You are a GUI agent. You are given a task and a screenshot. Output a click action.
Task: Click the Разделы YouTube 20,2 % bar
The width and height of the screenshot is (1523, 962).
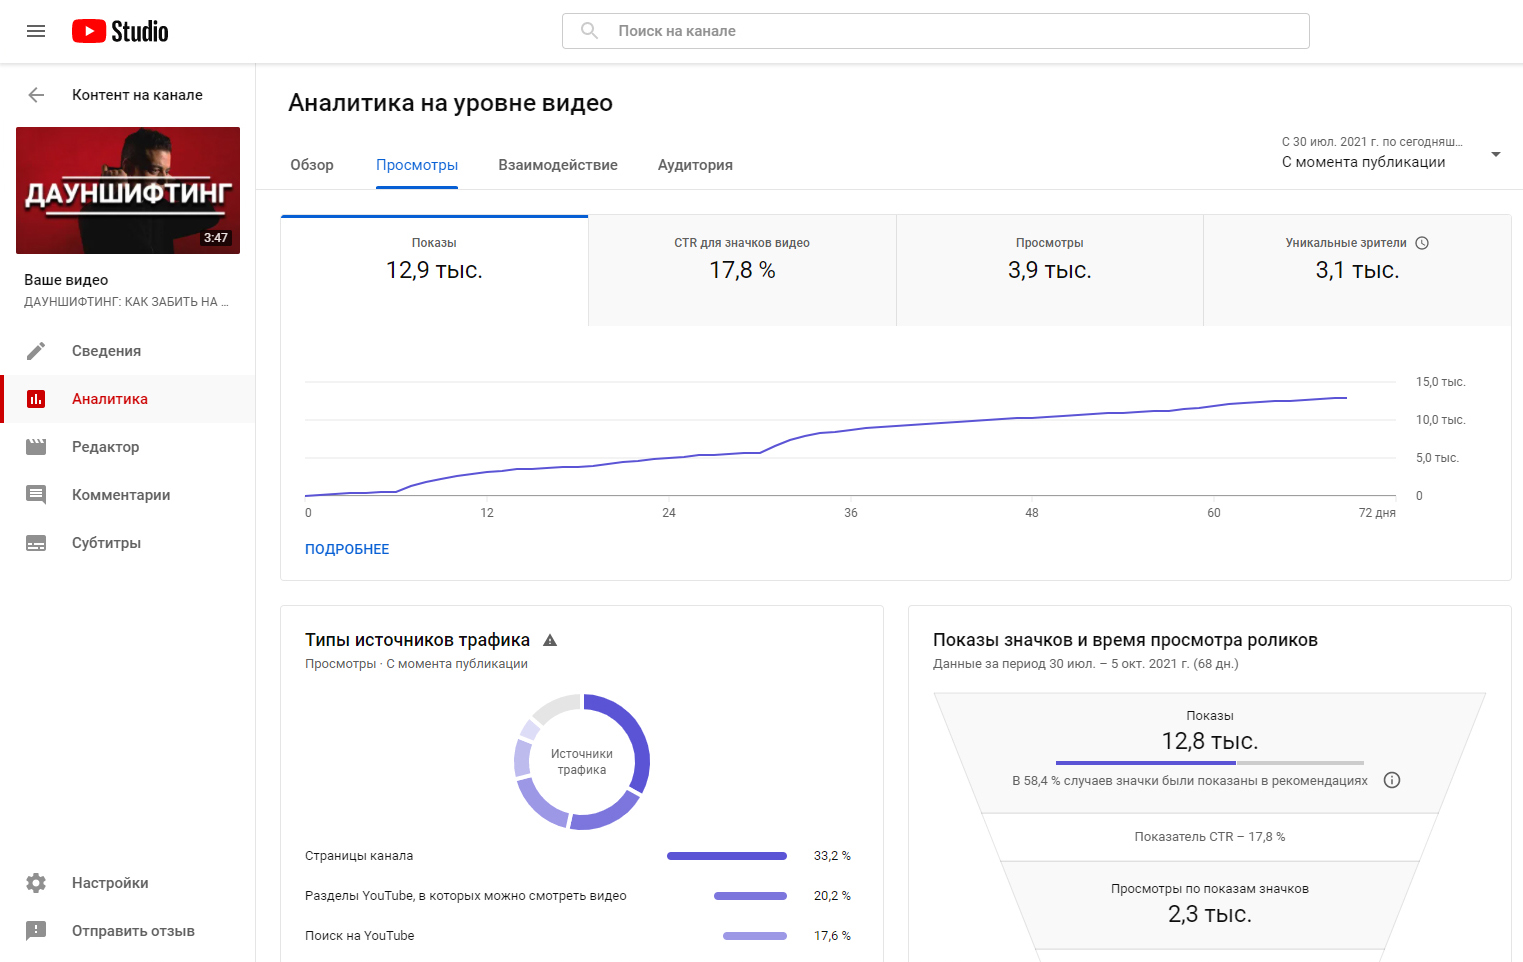tap(750, 896)
